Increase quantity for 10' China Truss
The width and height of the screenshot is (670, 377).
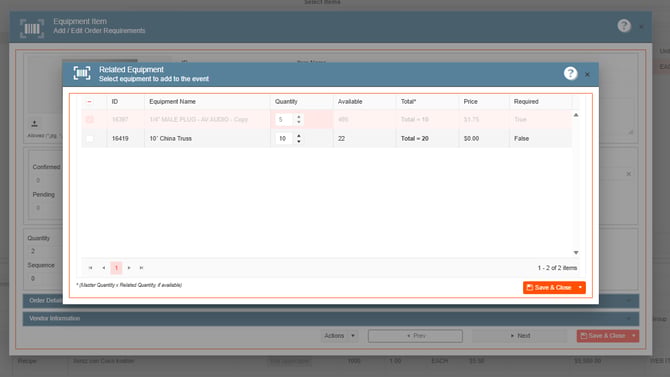(298, 136)
